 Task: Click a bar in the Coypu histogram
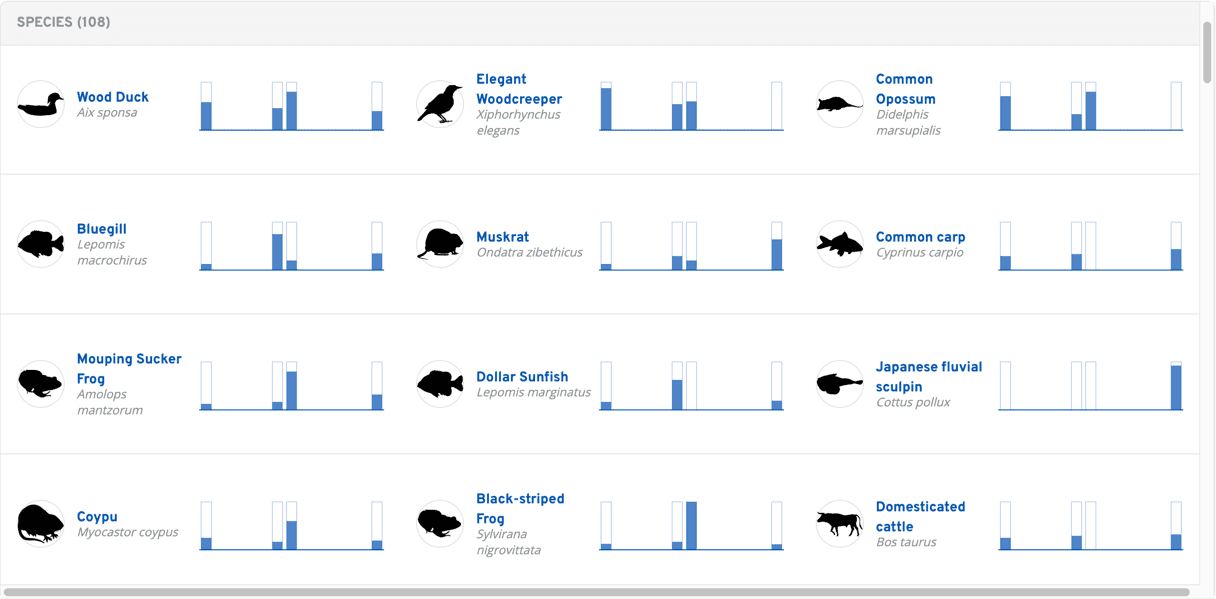290,535
